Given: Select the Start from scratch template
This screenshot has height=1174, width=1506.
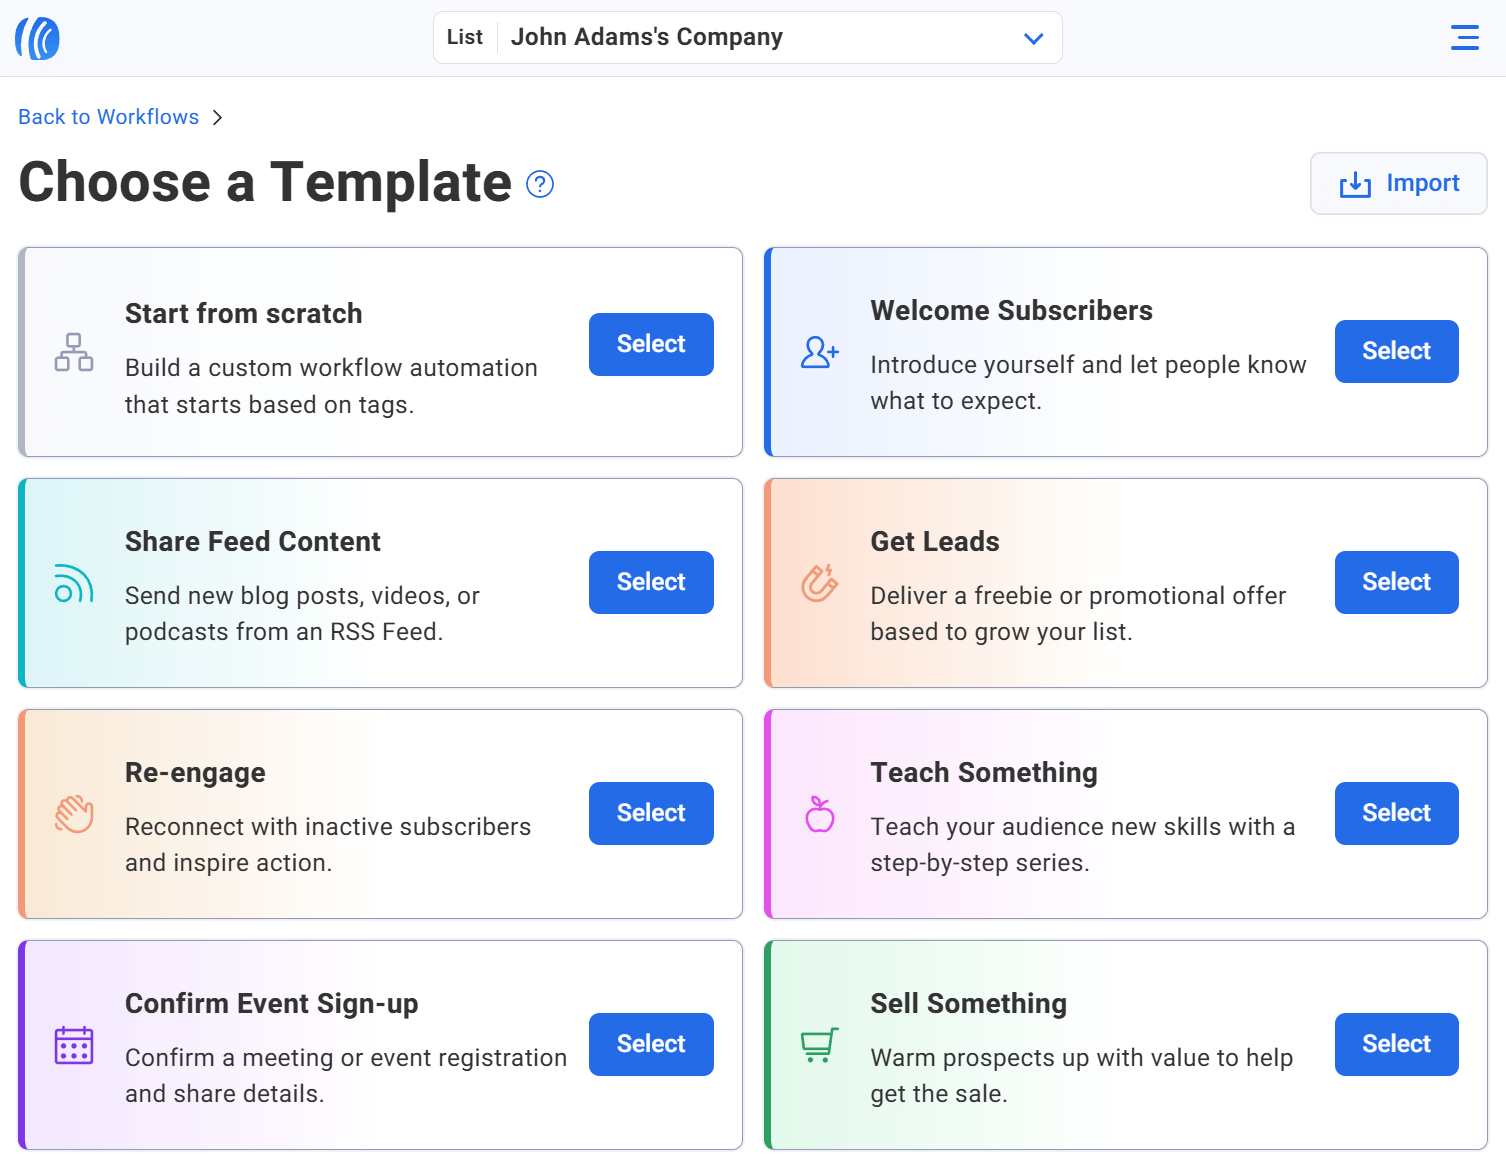Looking at the screenshot, I should (651, 344).
